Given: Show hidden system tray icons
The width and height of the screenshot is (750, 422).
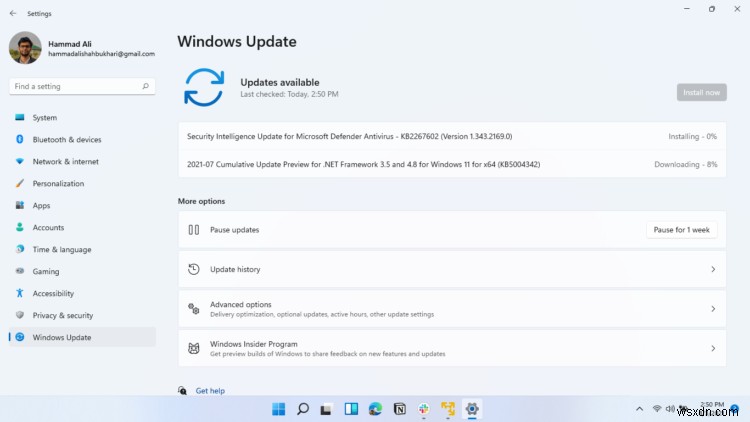Looking at the screenshot, I should pos(640,409).
